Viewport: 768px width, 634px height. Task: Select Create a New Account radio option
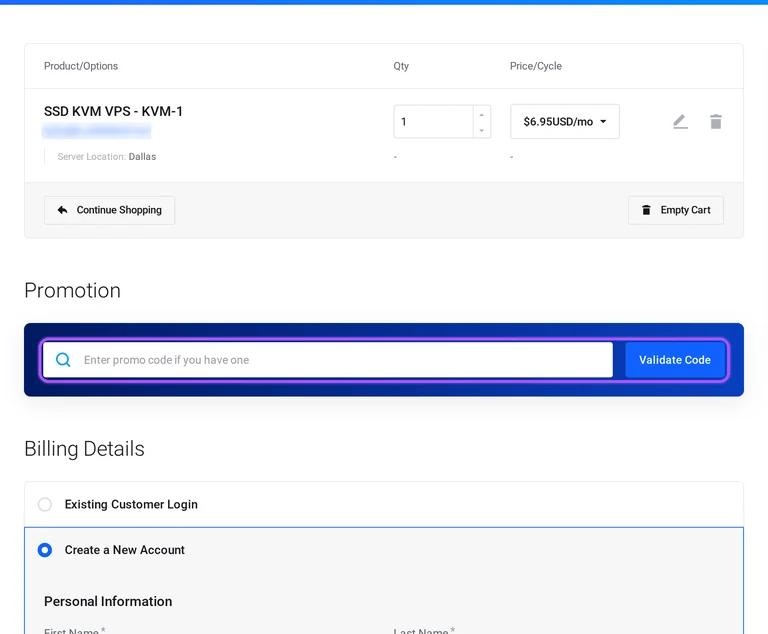tap(45, 550)
